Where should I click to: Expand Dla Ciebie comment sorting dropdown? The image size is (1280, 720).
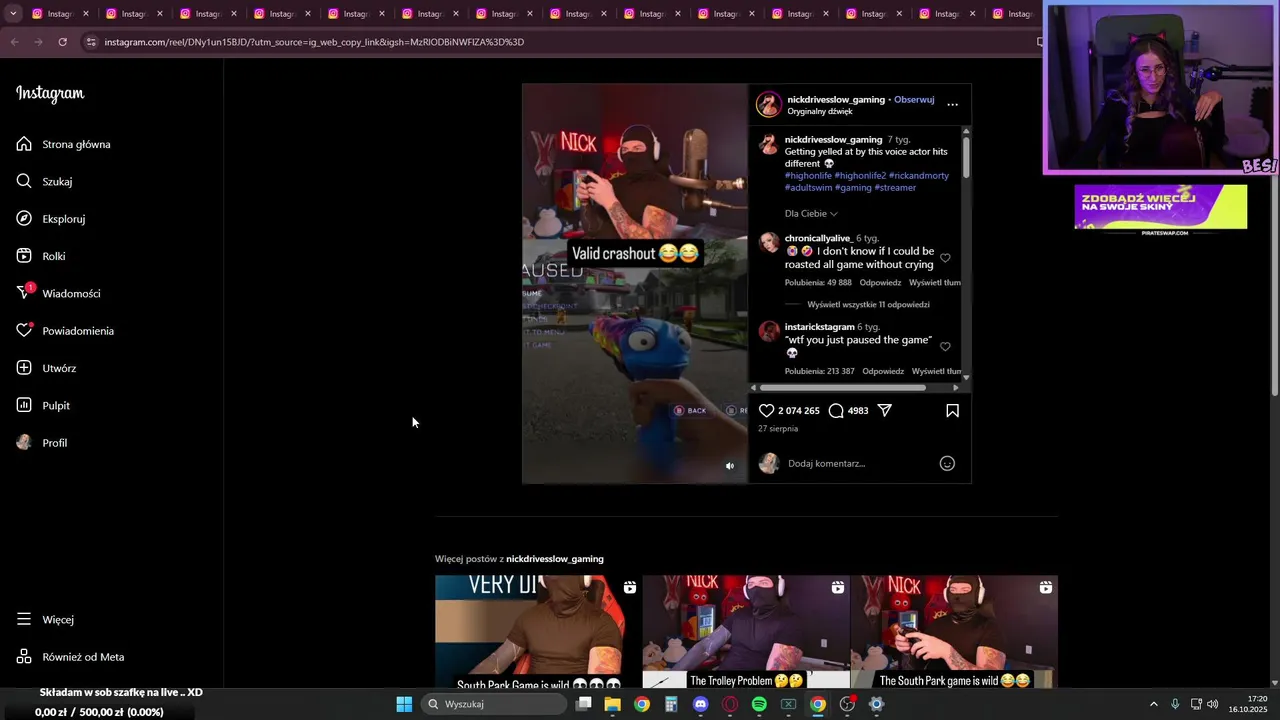(x=811, y=213)
